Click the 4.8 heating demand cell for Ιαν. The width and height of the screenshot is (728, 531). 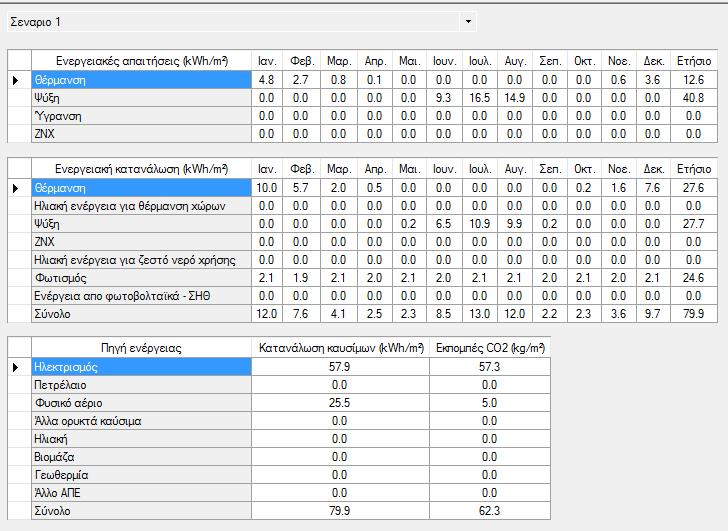(267, 80)
